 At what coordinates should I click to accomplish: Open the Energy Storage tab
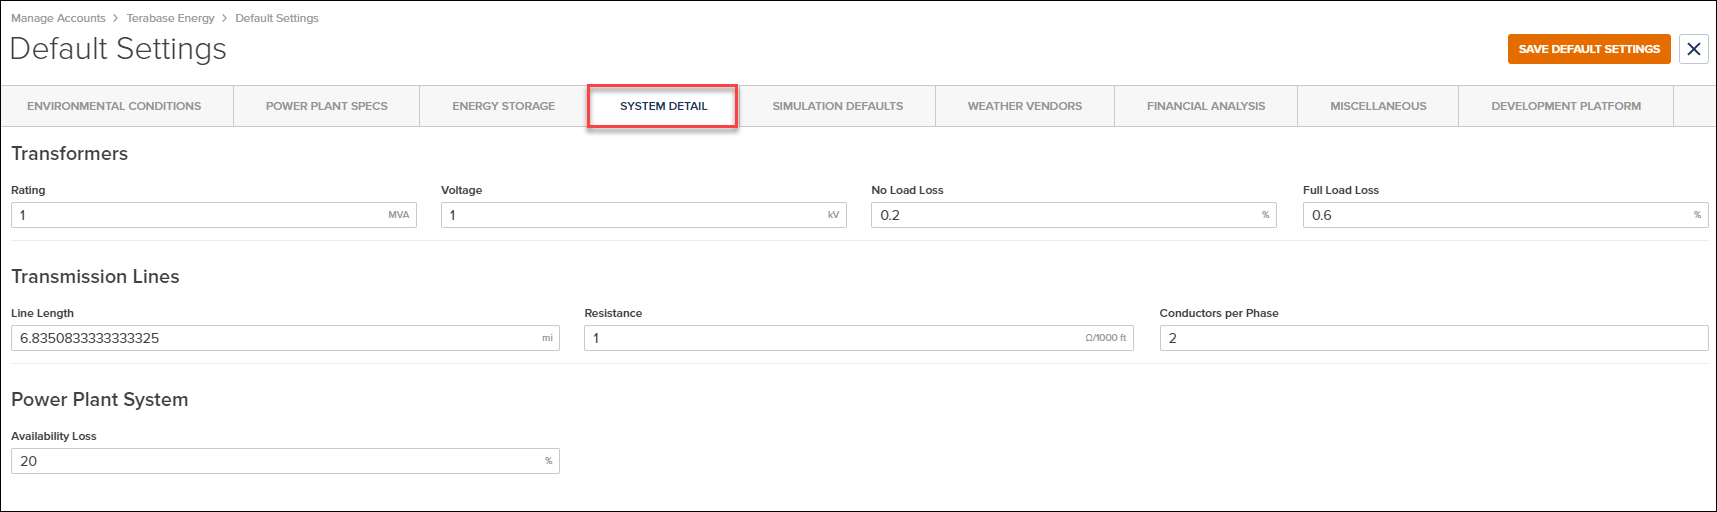tap(503, 106)
